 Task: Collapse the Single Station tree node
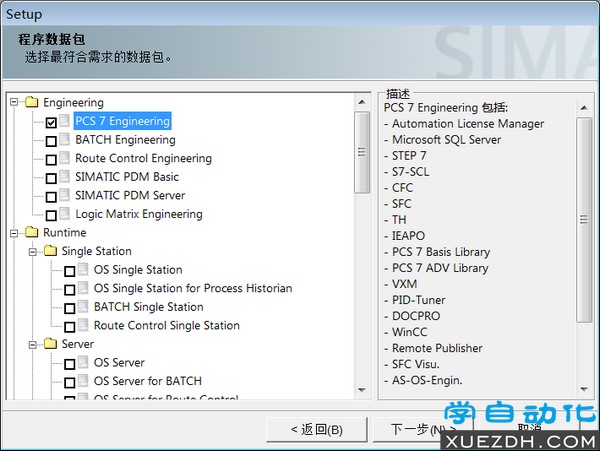33,251
